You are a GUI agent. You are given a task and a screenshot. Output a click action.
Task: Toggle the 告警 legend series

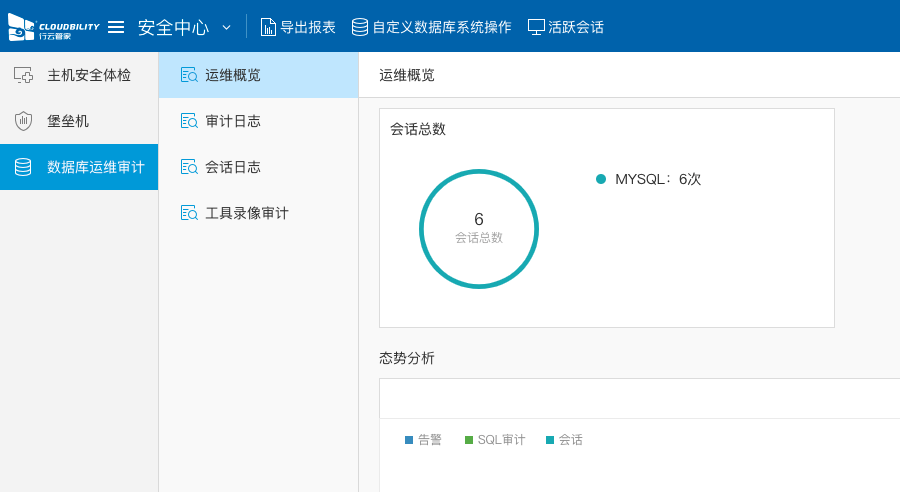(x=423, y=440)
